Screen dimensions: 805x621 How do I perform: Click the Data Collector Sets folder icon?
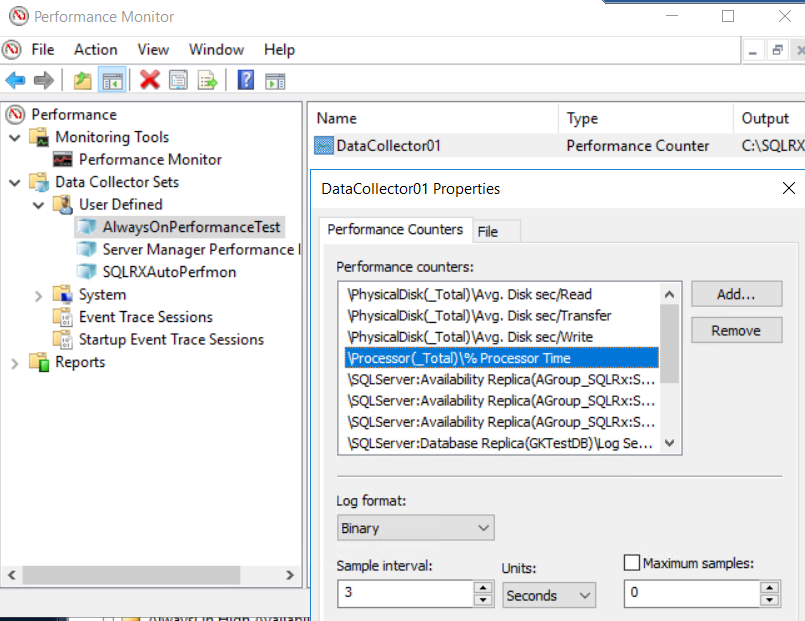40,182
